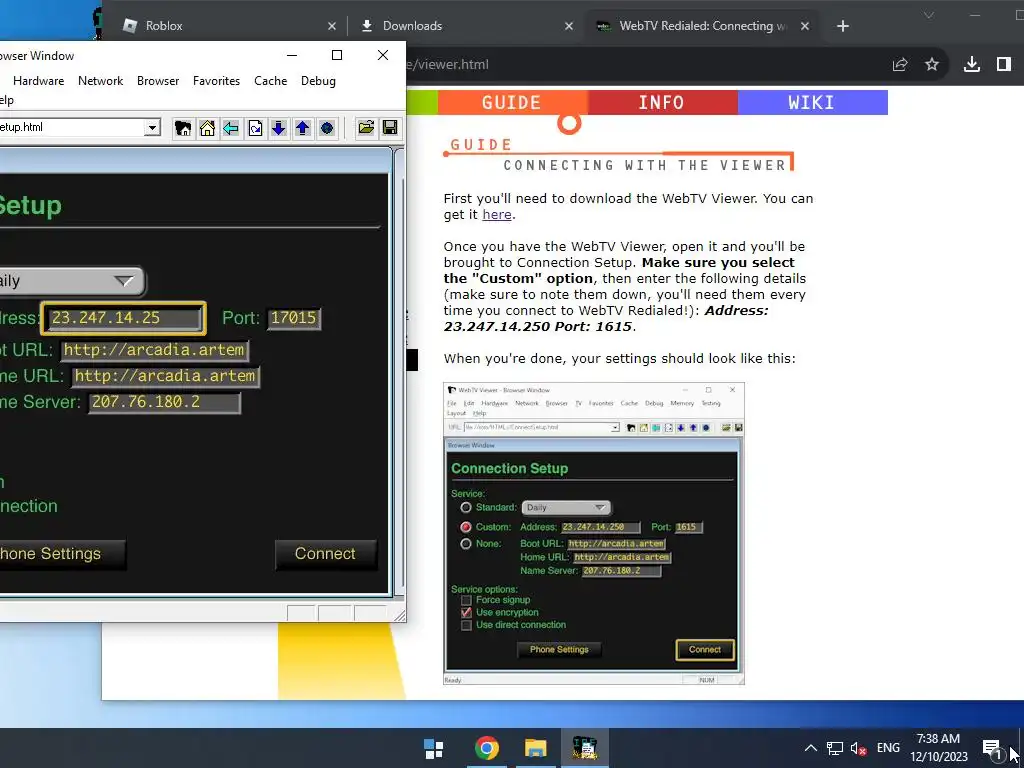Open a new Chrome tab with plus icon
This screenshot has width=1024, height=768.
coord(843,26)
